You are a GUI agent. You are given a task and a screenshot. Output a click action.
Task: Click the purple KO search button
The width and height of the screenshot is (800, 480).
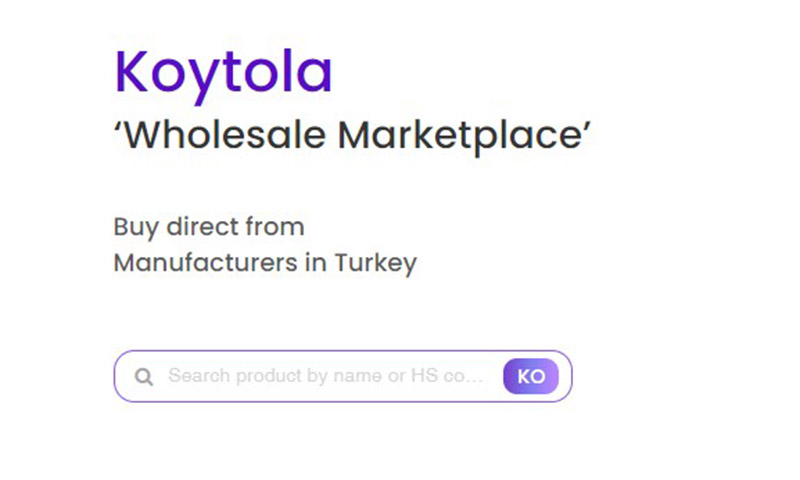coord(531,376)
